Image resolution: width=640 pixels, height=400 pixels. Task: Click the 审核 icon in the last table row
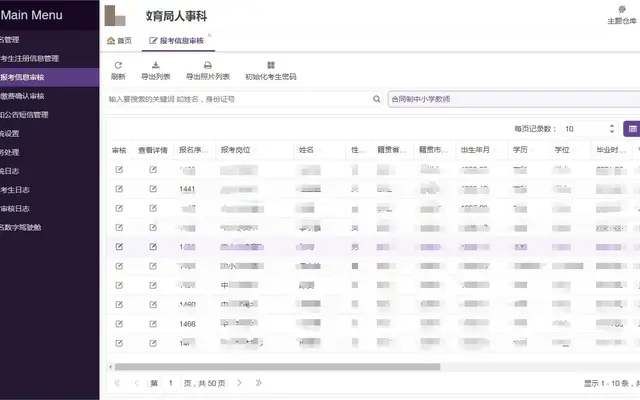119,343
